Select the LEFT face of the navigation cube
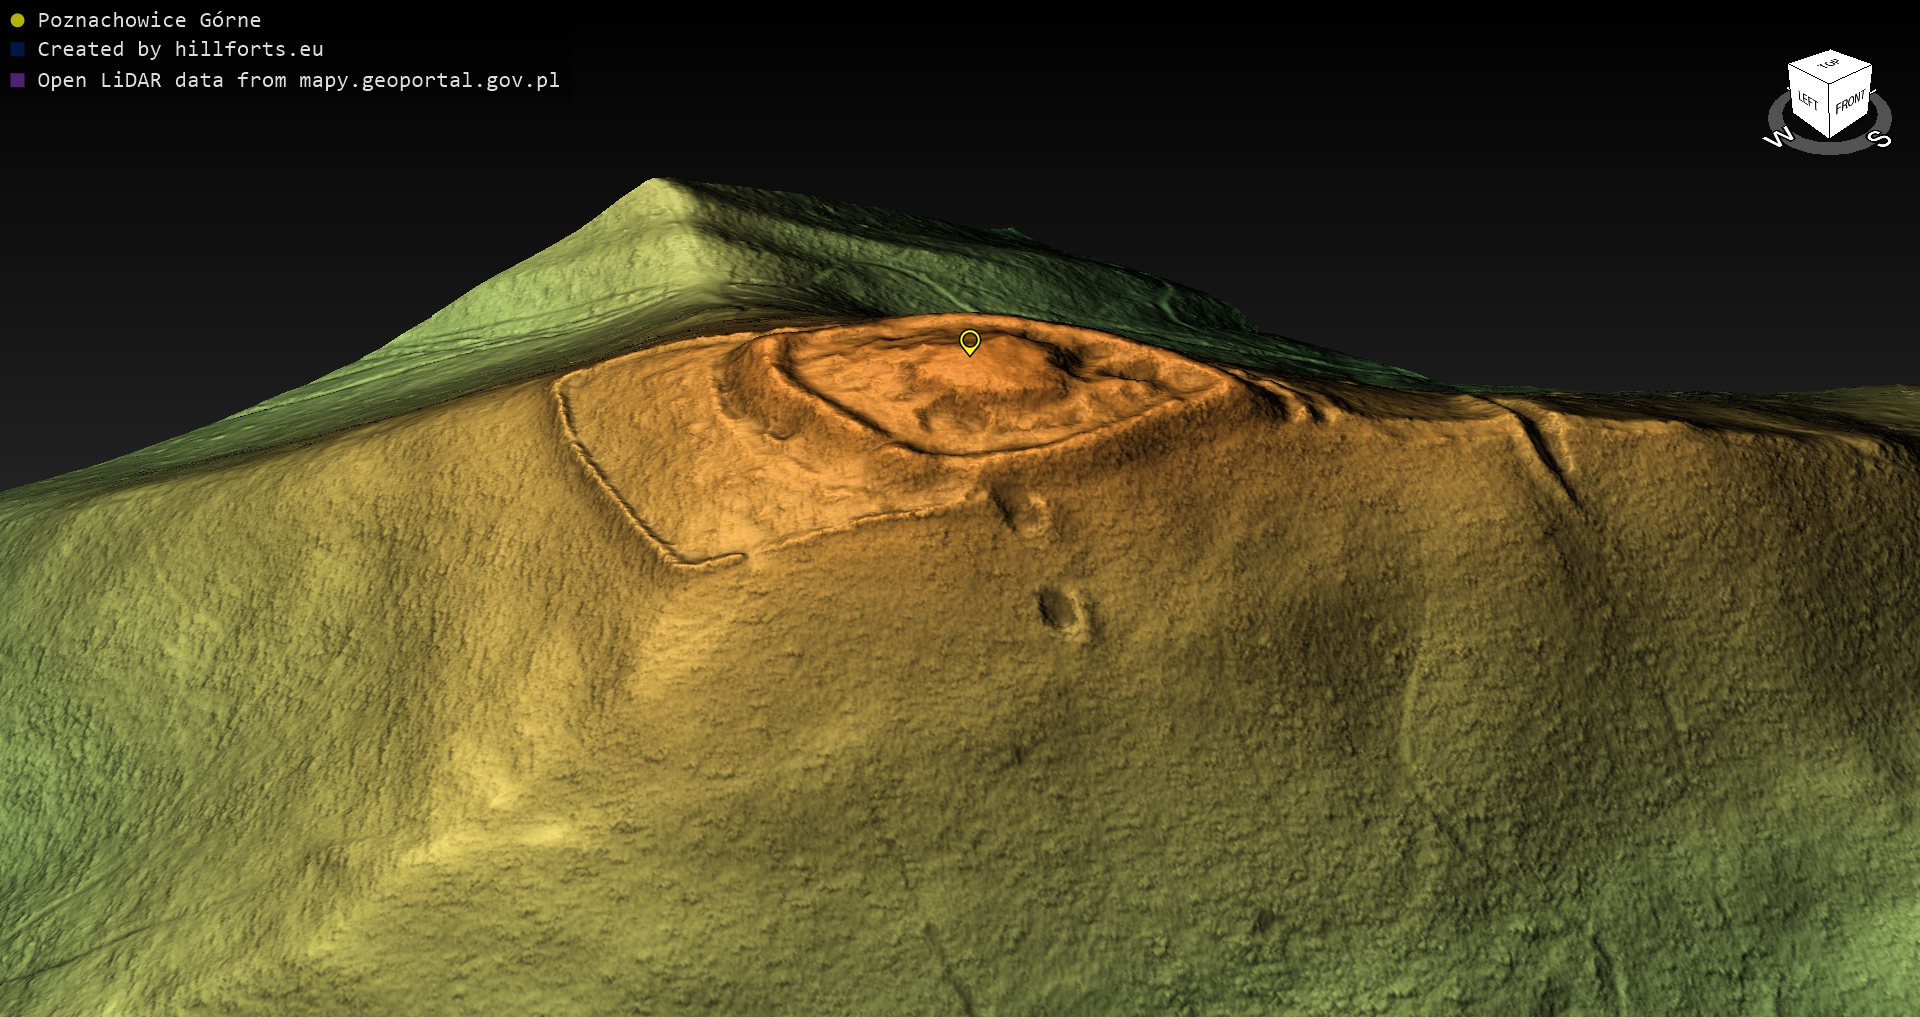Image resolution: width=1920 pixels, height=1017 pixels. pyautogui.click(x=1808, y=102)
